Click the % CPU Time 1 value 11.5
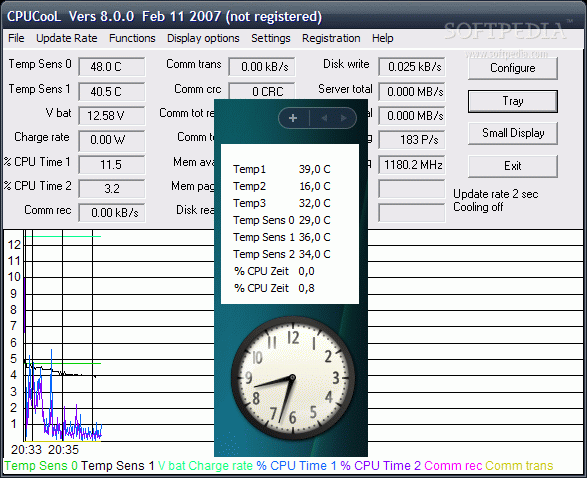The width and height of the screenshot is (587, 478). coord(112,165)
